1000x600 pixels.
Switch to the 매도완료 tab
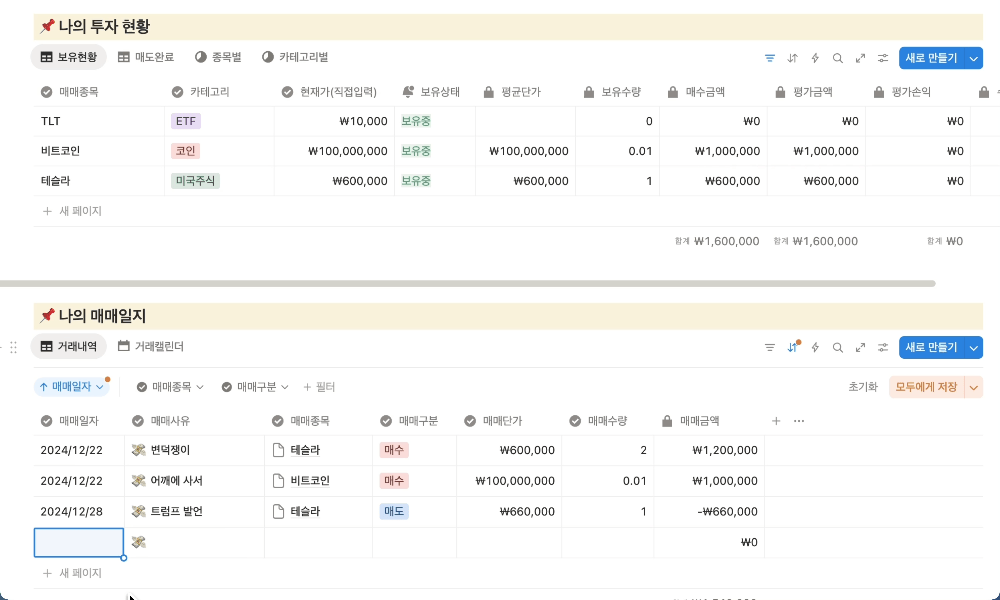click(146, 57)
